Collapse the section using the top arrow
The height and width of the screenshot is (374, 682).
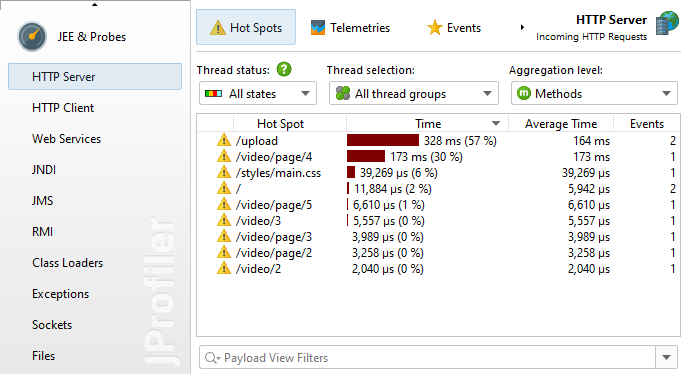94,5
